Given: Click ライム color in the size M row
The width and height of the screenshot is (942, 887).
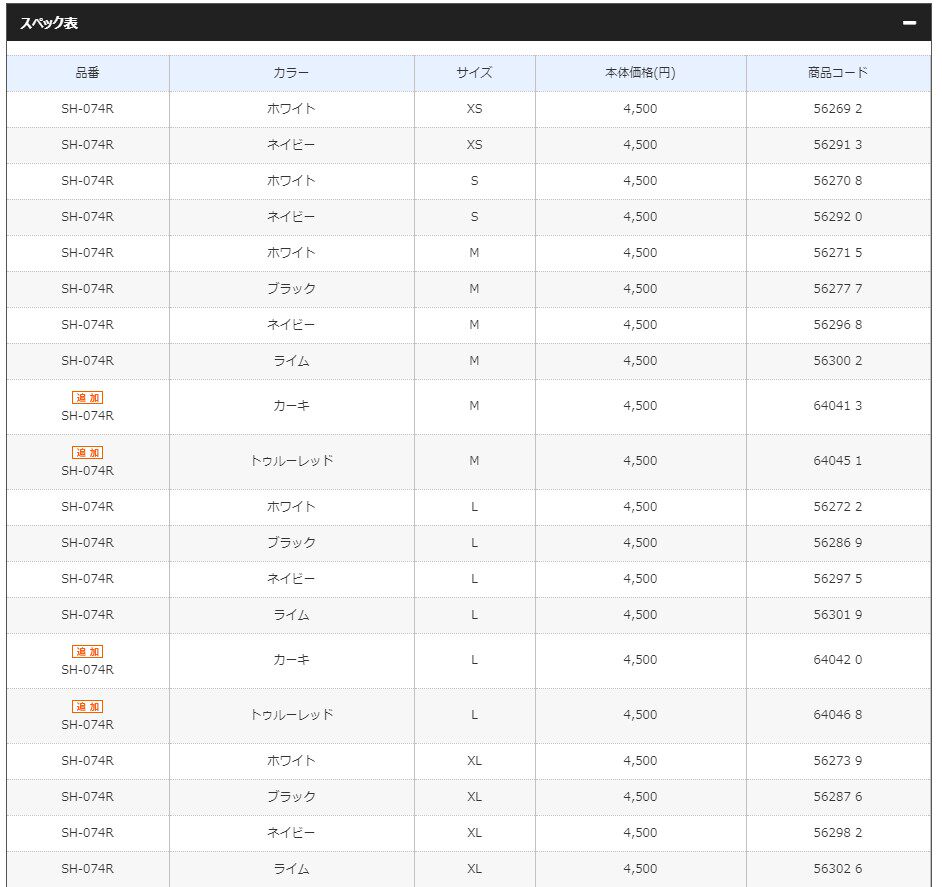Looking at the screenshot, I should (291, 361).
